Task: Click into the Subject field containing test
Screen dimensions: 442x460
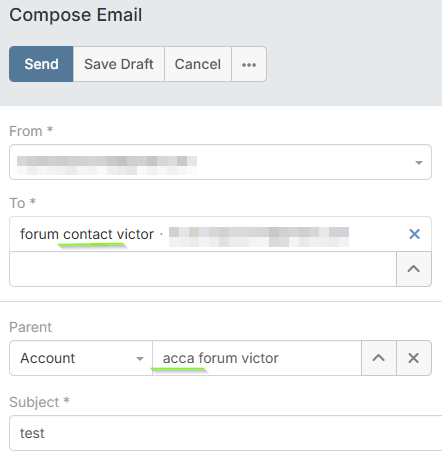Action: pyautogui.click(x=226, y=433)
